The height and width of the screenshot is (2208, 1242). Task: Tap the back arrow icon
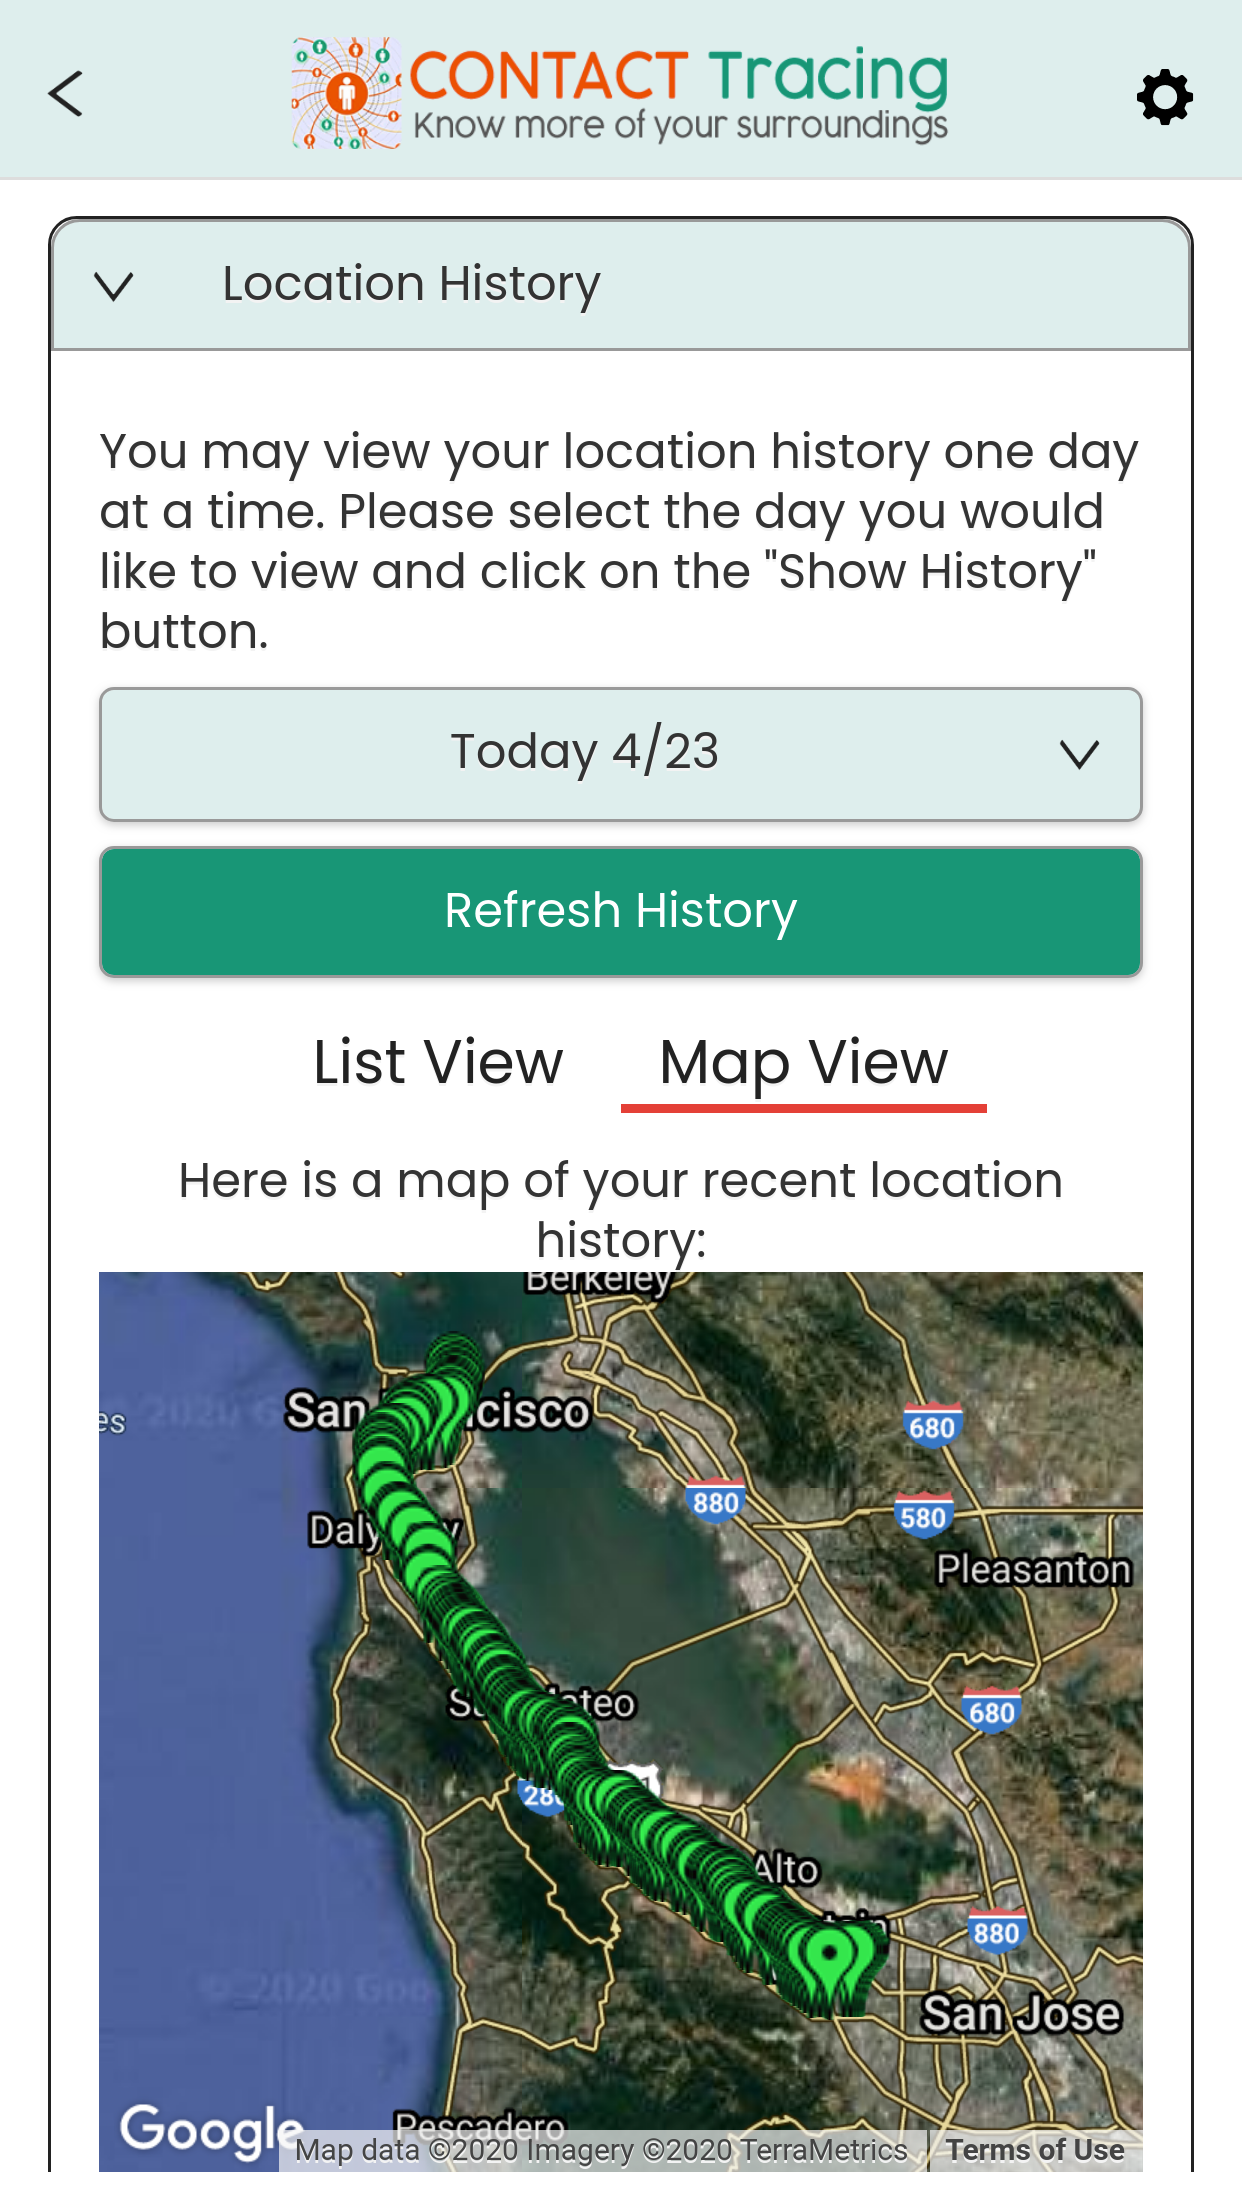66,94
